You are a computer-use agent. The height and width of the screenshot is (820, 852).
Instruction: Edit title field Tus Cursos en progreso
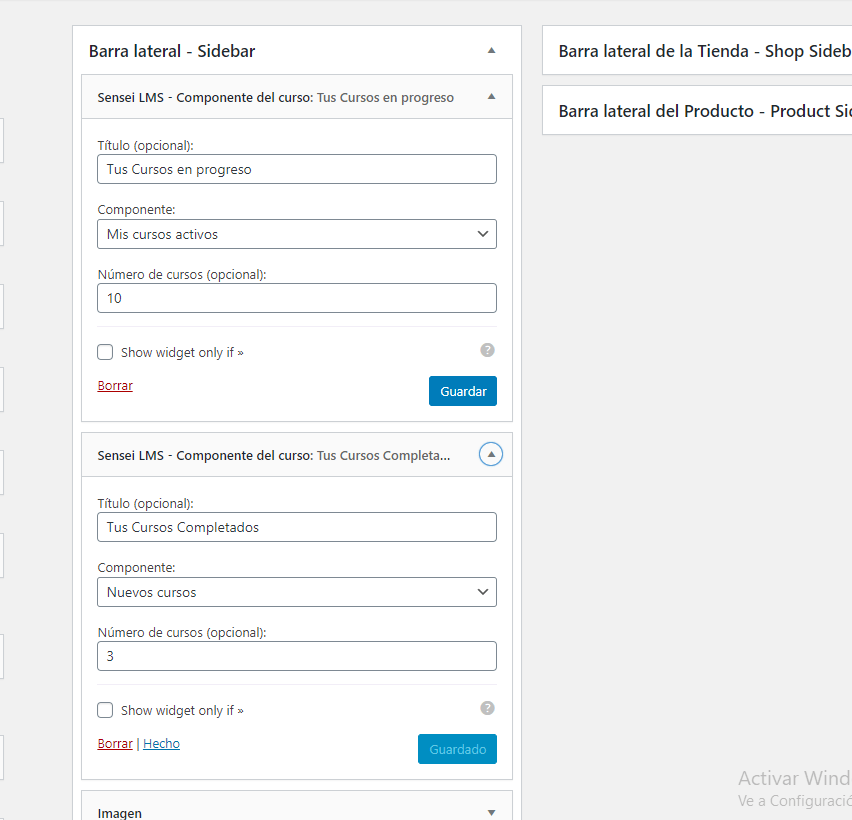pyautogui.click(x=297, y=169)
